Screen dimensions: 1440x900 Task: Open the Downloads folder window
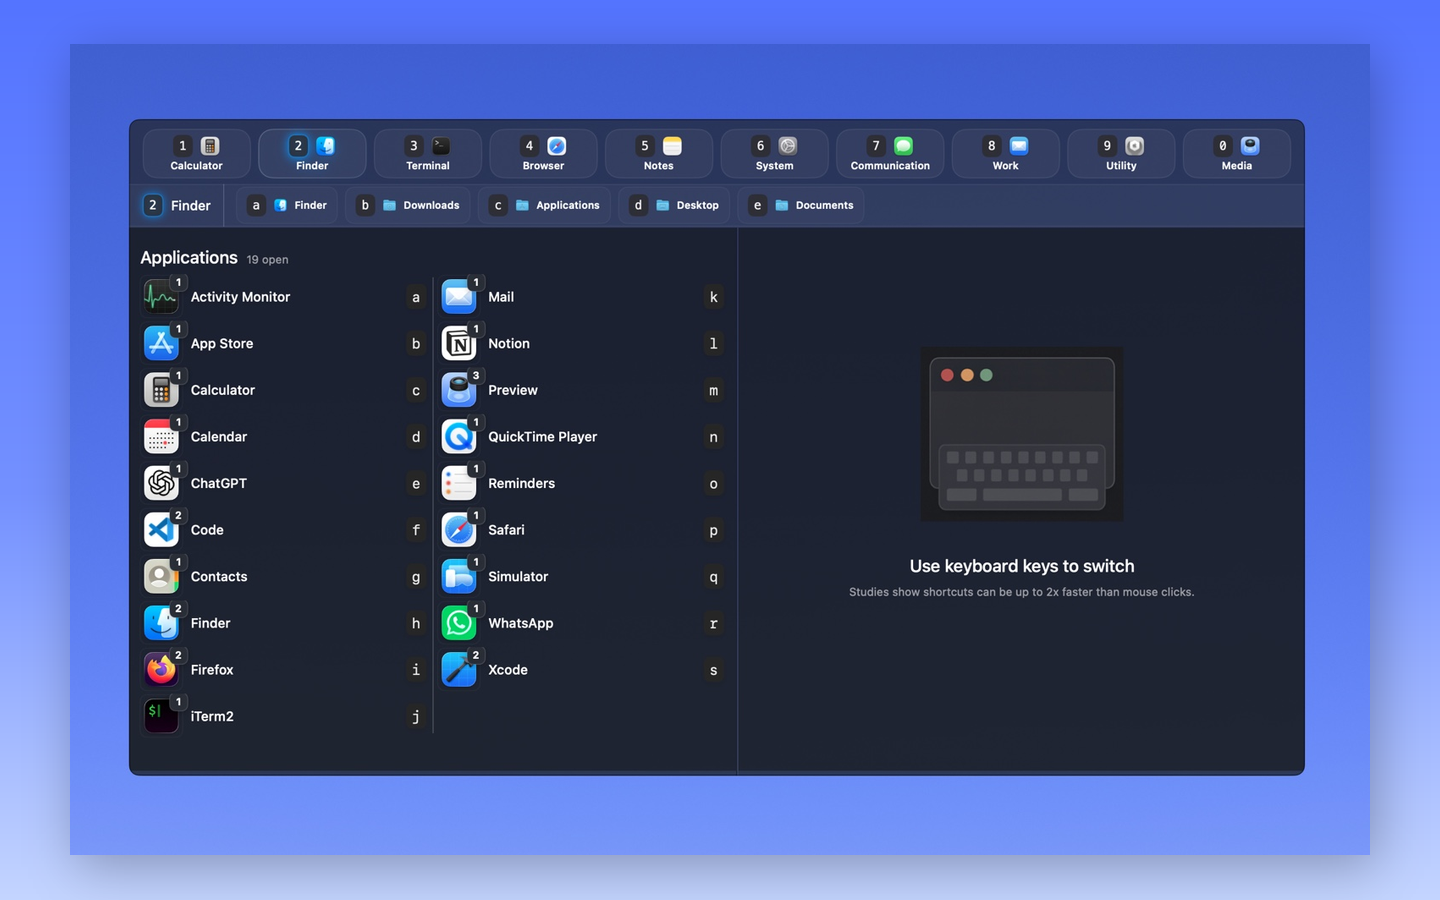coord(408,205)
